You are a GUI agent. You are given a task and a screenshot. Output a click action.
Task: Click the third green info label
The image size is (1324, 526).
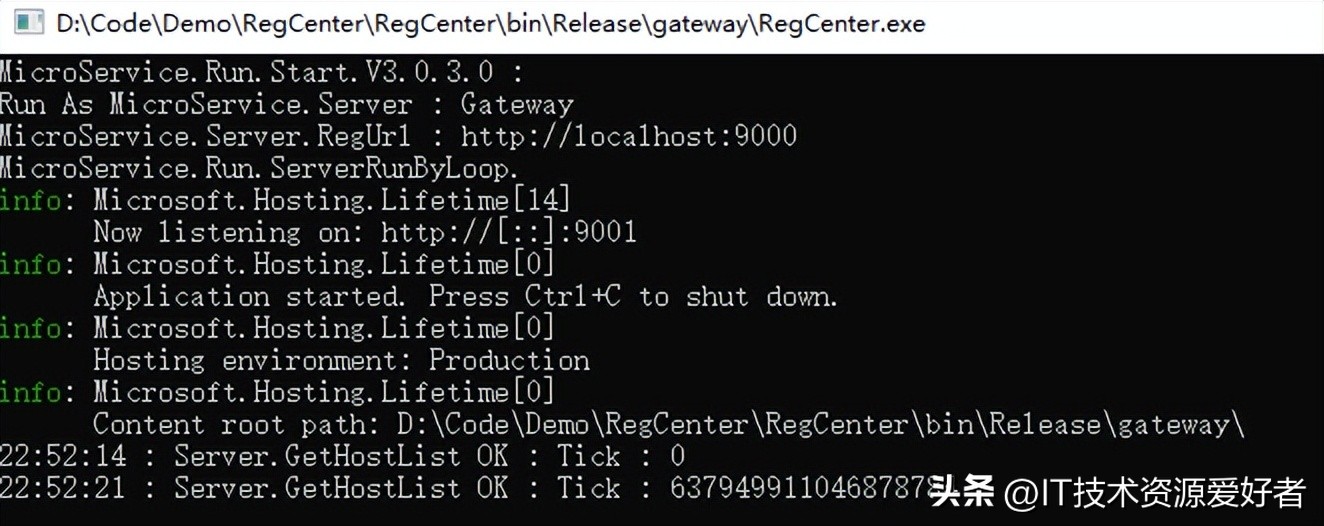pyautogui.click(x=30, y=328)
